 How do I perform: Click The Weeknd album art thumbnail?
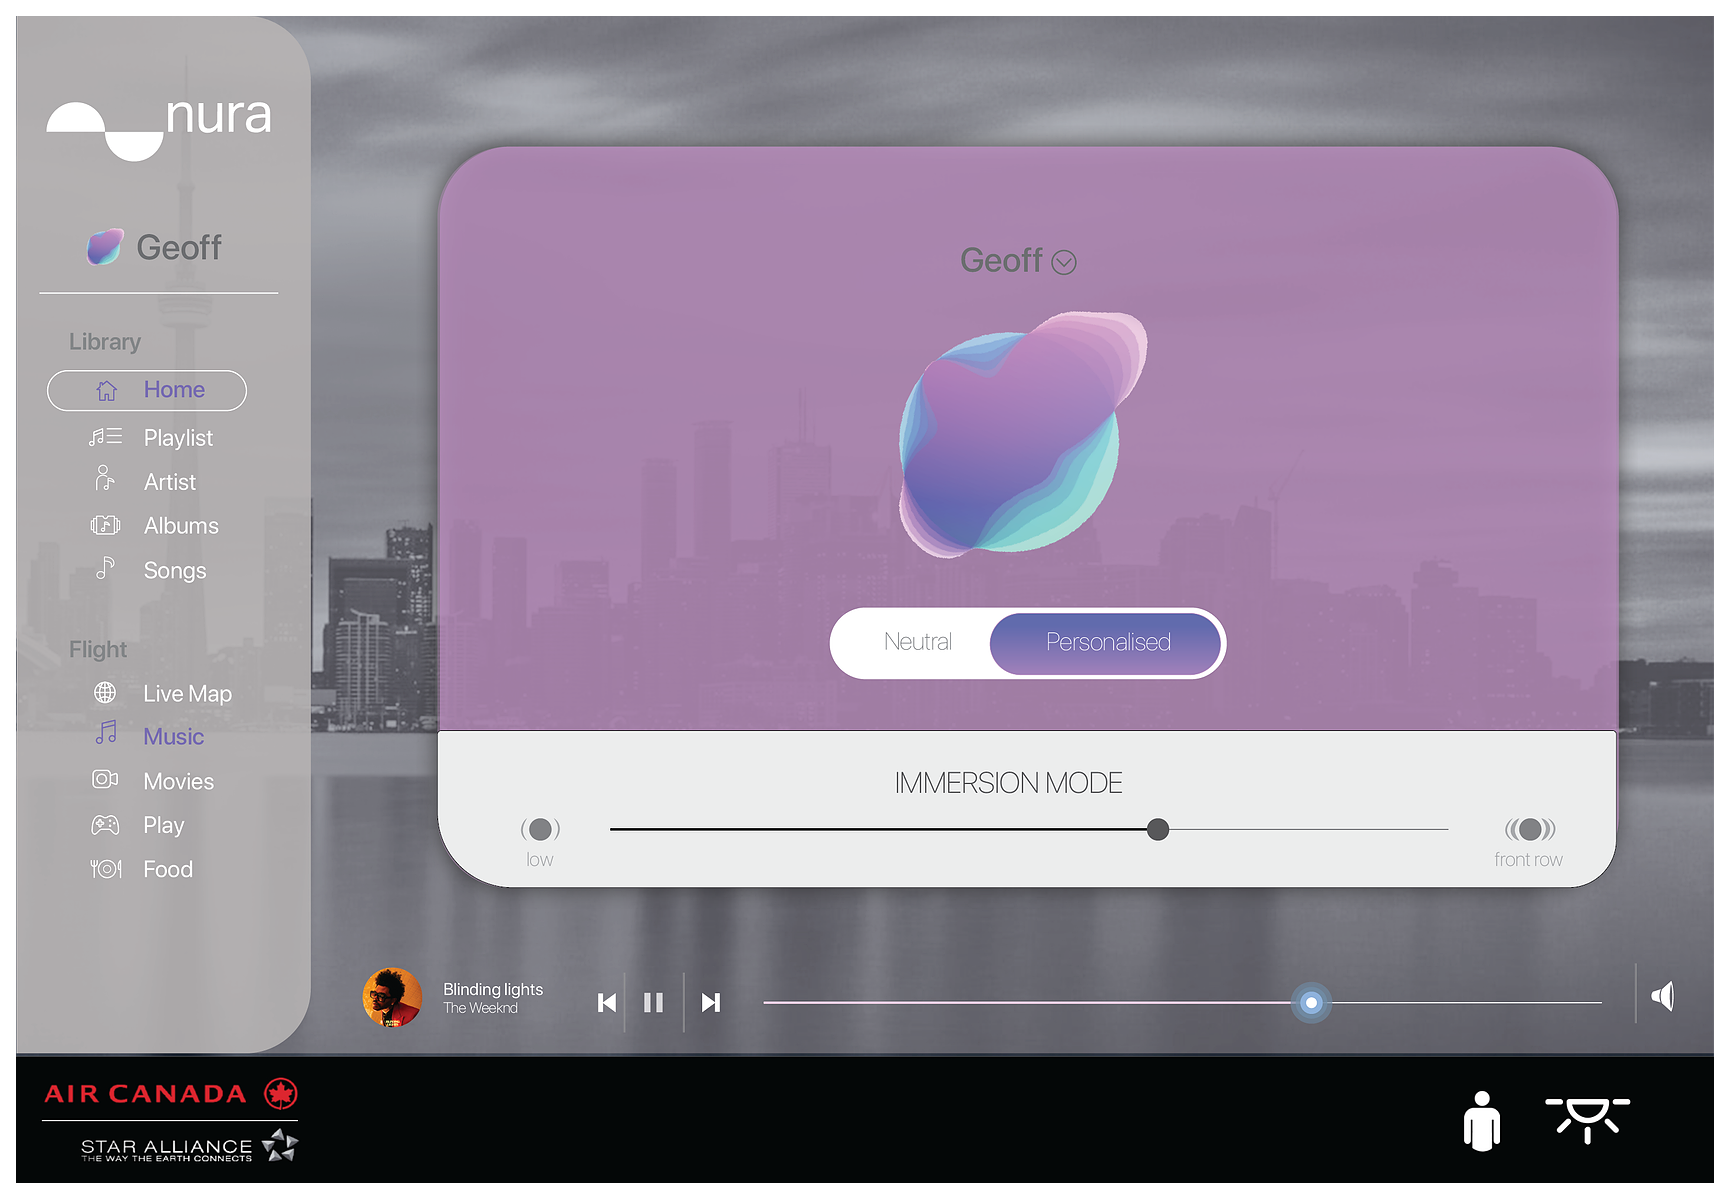392,997
